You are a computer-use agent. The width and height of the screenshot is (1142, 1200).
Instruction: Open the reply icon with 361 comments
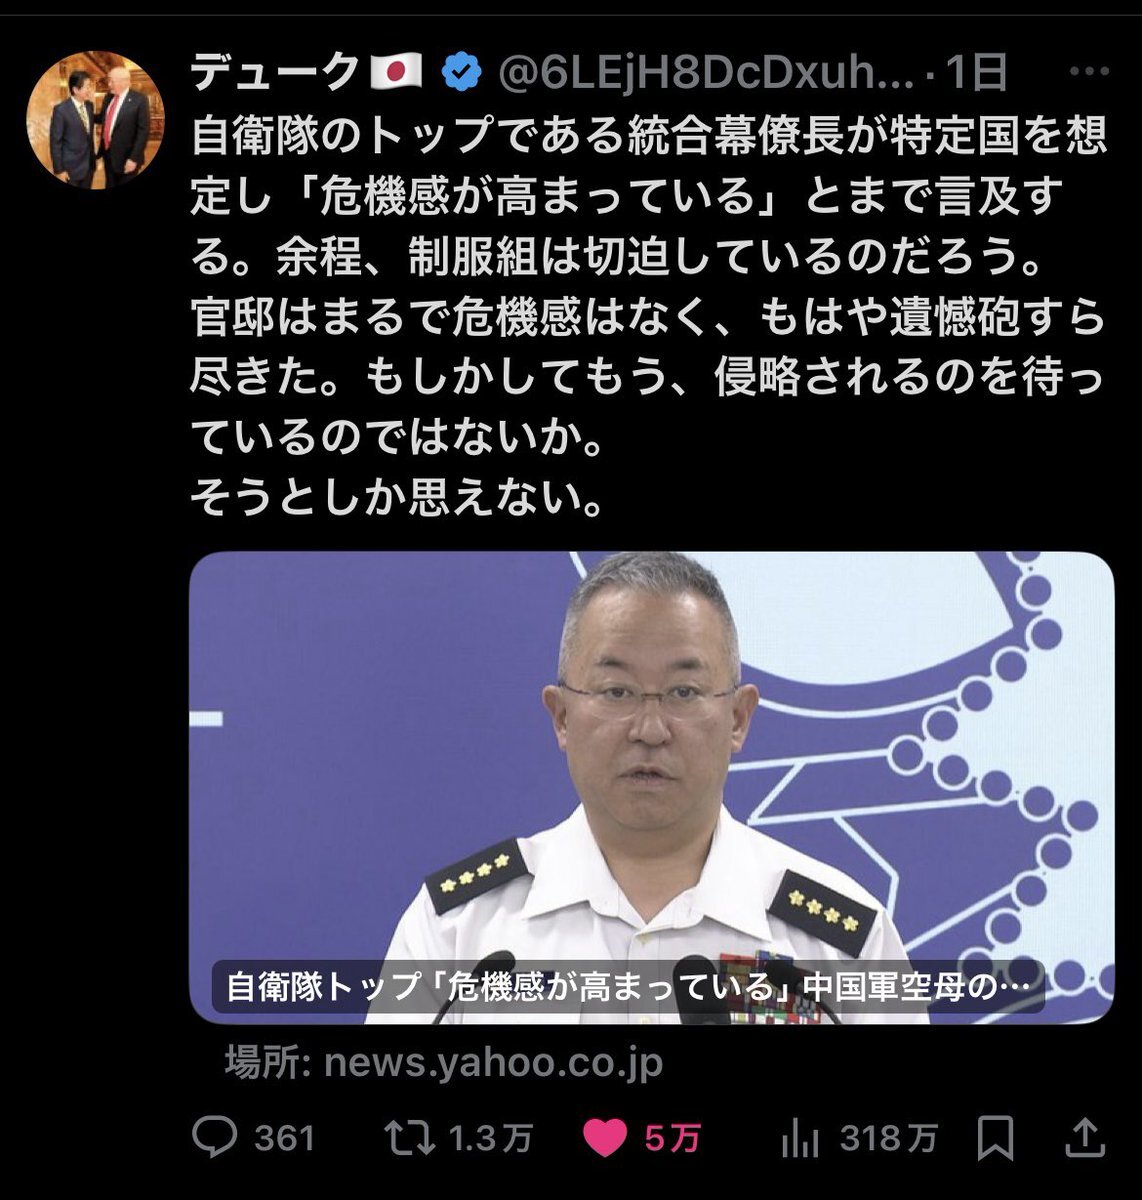214,1138
